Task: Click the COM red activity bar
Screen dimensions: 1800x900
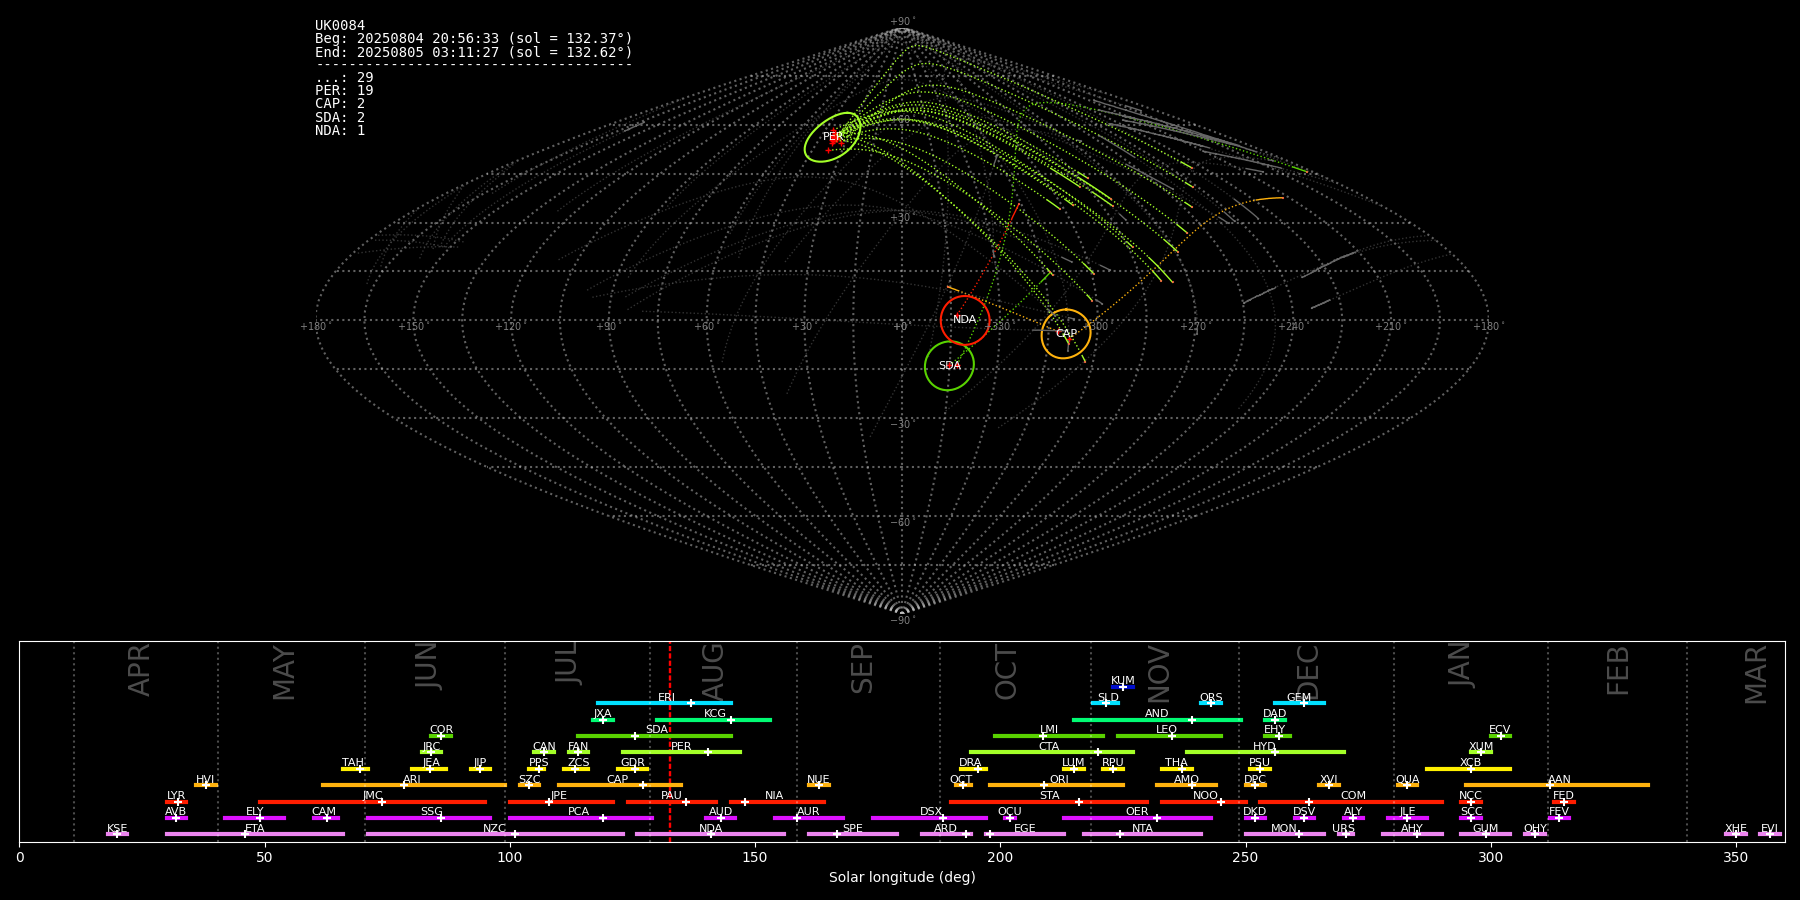Action: coord(1352,802)
